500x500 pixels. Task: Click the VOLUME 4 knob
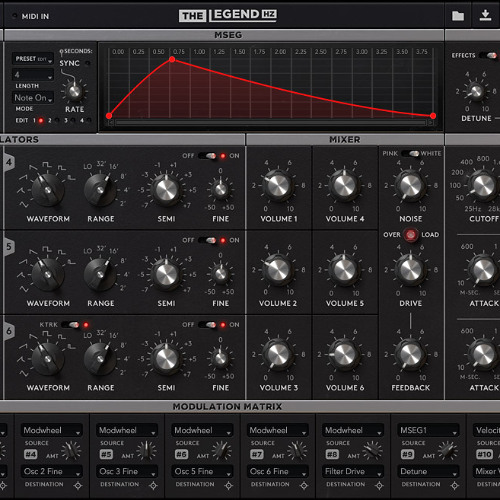344,185
